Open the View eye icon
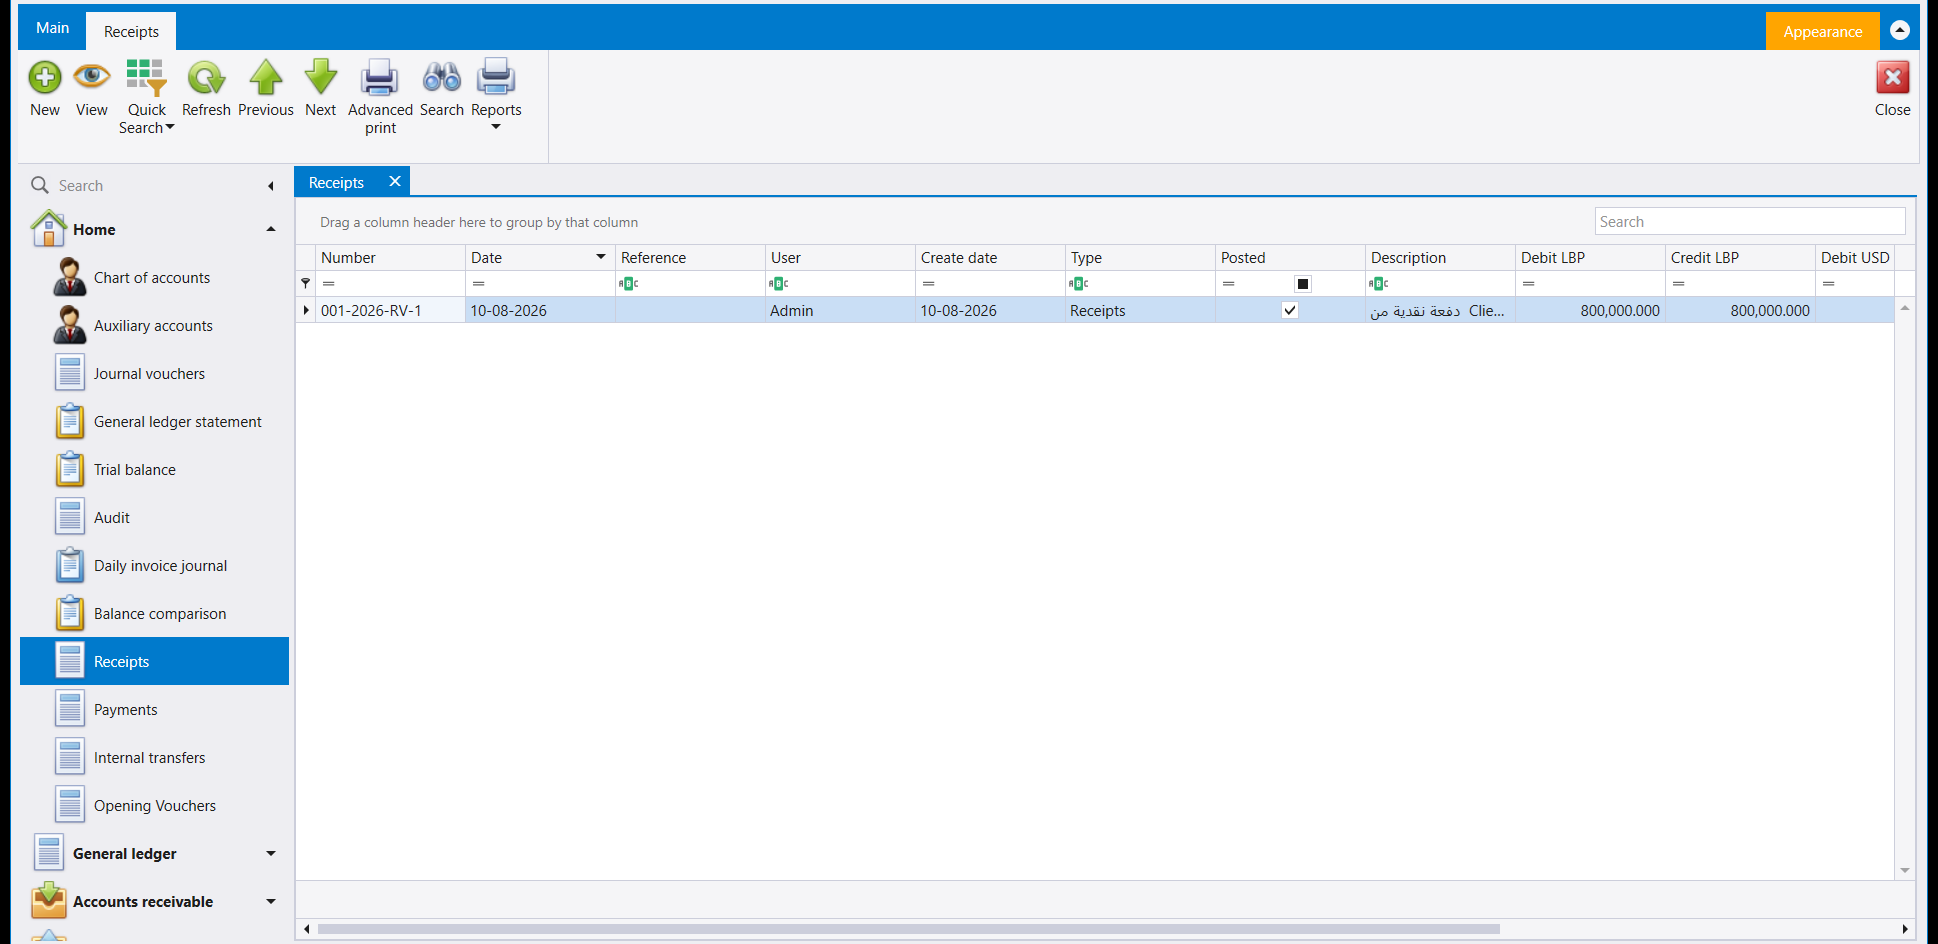The height and width of the screenshot is (944, 1938). [x=92, y=78]
